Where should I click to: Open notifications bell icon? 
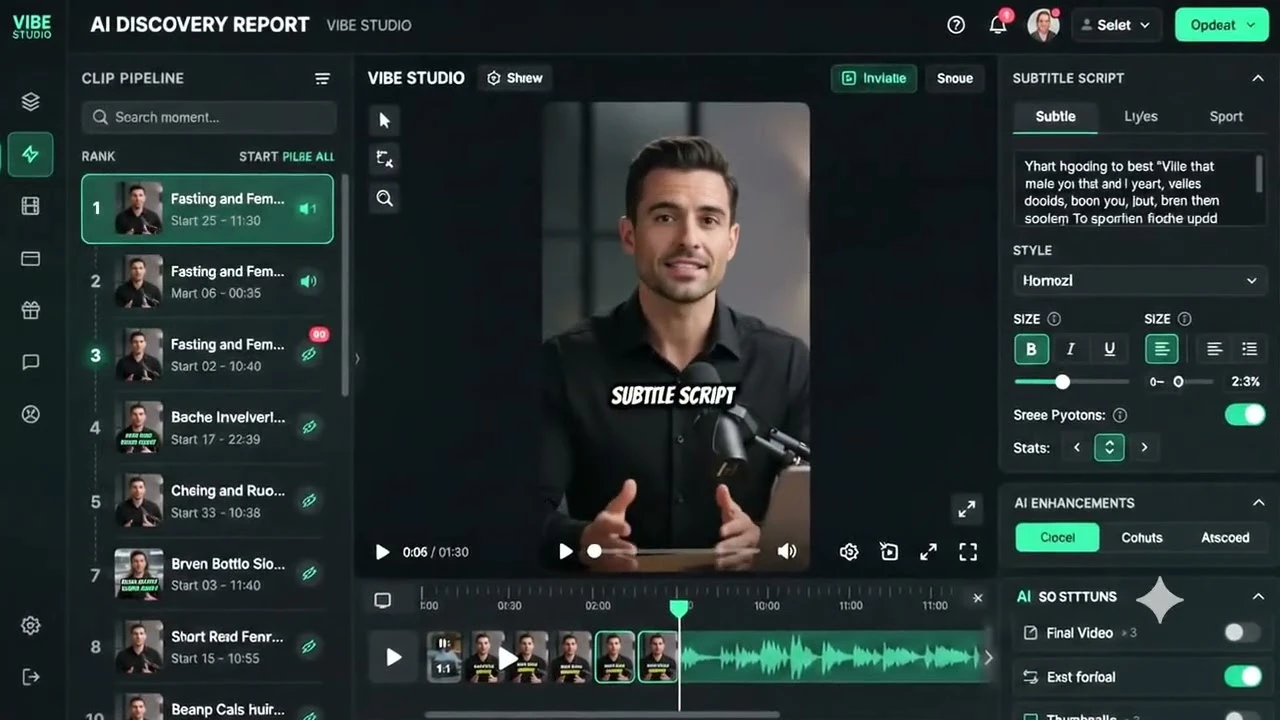pos(998,25)
